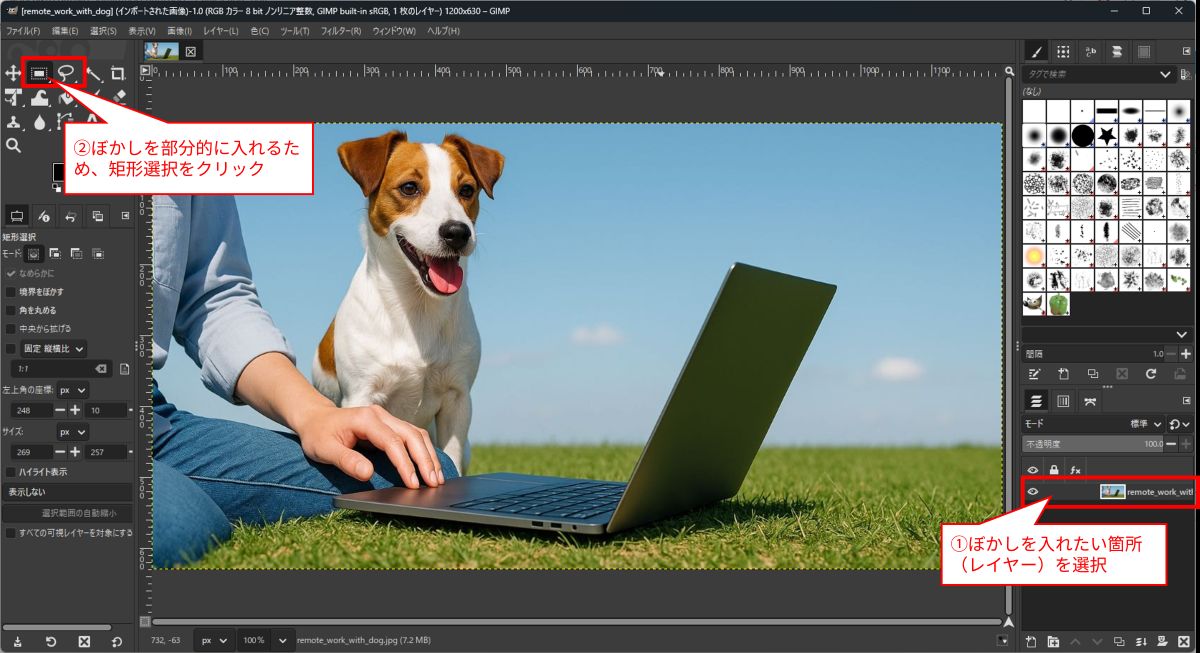Open the layer モード 標準 dropdown
The height and width of the screenshot is (653, 1200).
(1146, 424)
